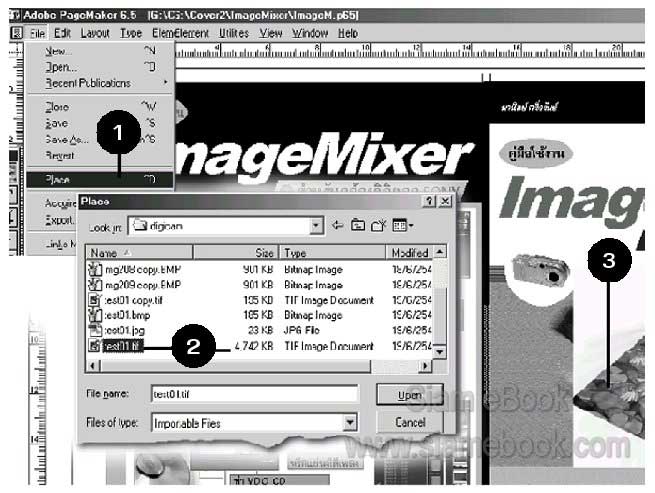Click the digital camera image on the page

point(540,269)
